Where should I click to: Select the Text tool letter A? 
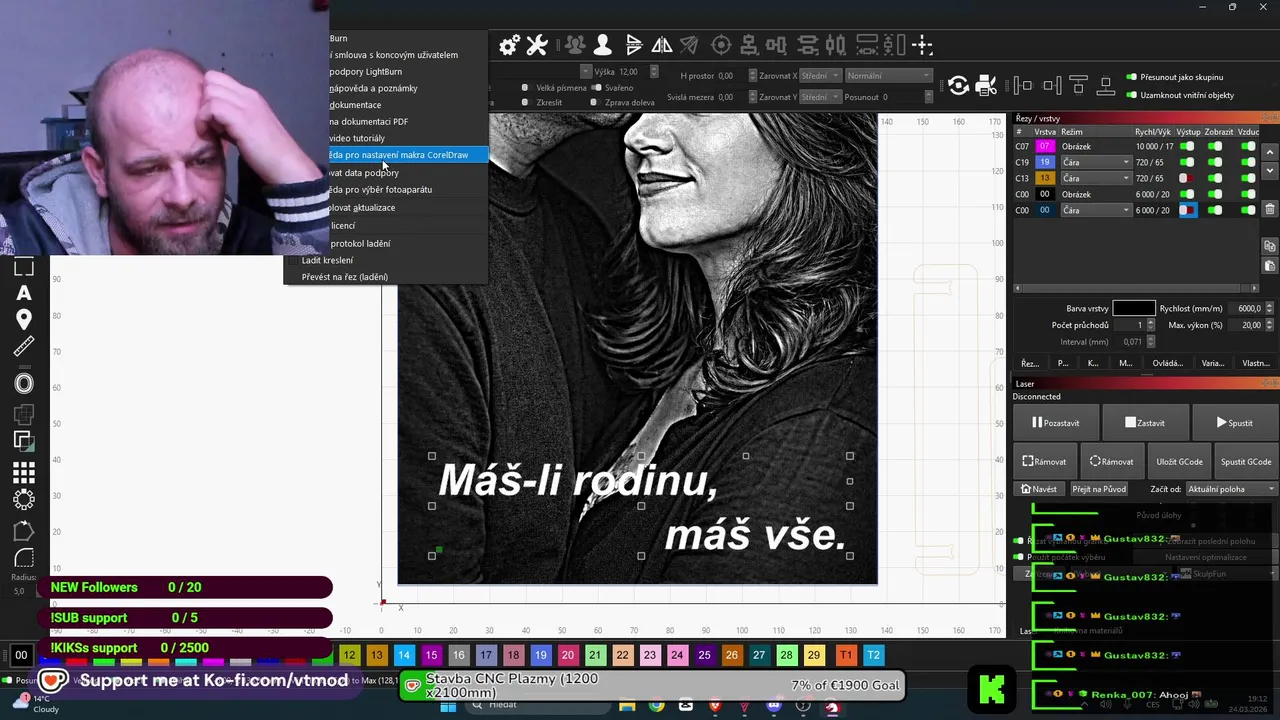(24, 293)
